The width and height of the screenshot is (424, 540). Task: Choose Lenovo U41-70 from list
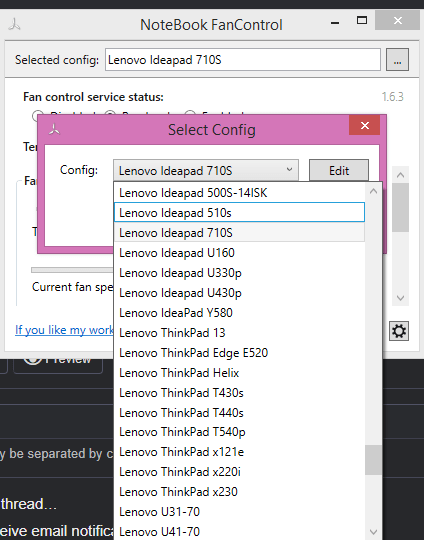click(x=239, y=531)
